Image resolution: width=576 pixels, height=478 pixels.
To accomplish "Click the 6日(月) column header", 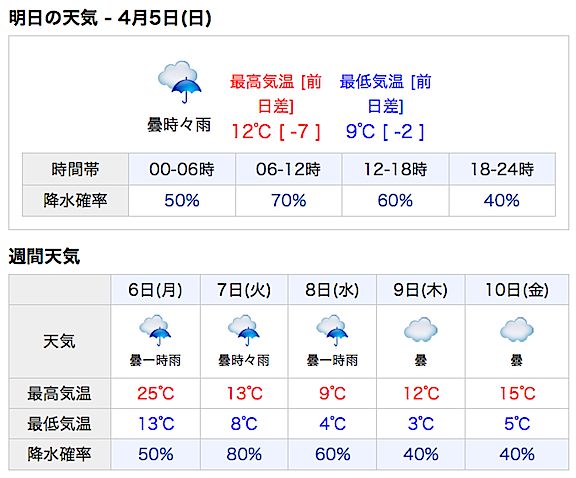I will pos(155,290).
